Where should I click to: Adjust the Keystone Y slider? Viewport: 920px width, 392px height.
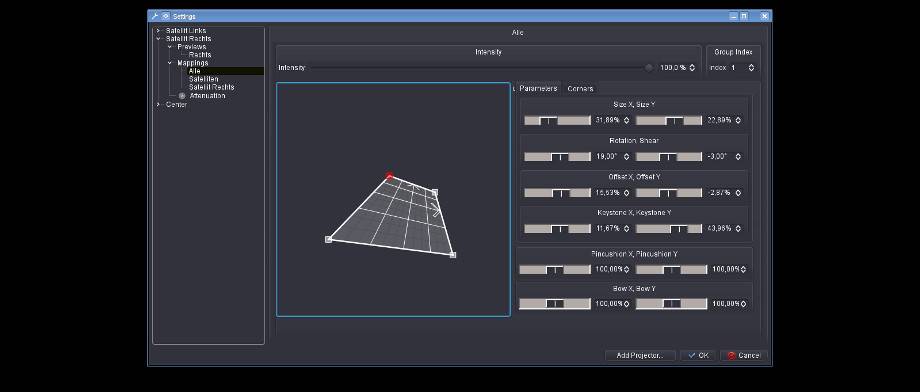(669, 228)
